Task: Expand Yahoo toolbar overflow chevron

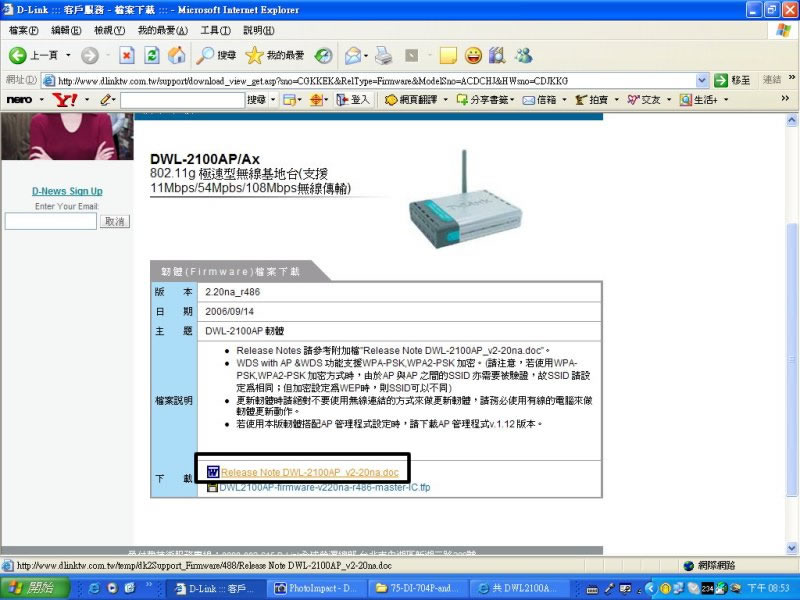Action: point(785,98)
